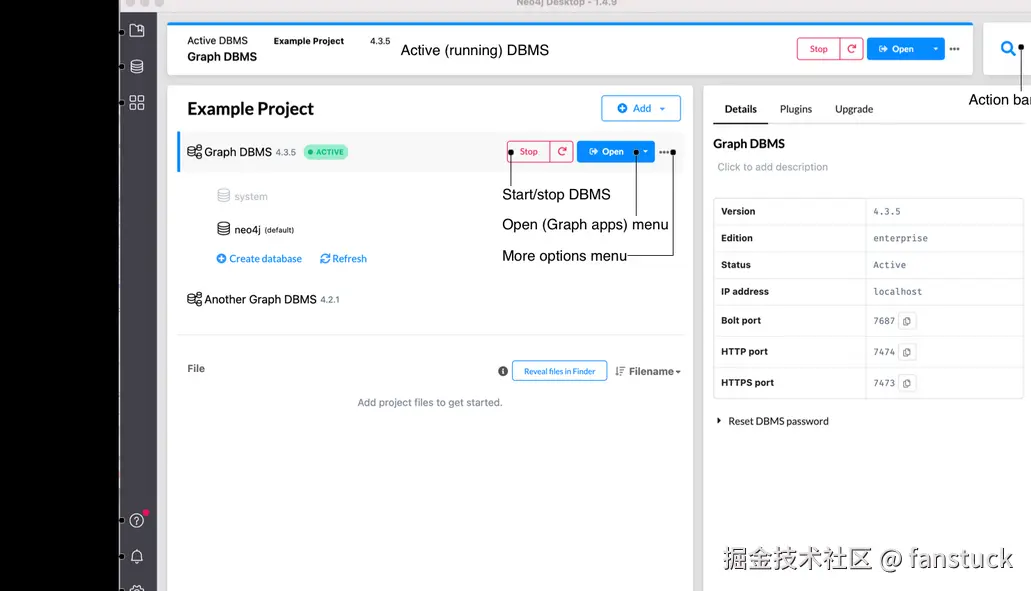Stop Graph DBMS in project list
Viewport: 1031px width, 591px height.
528,152
